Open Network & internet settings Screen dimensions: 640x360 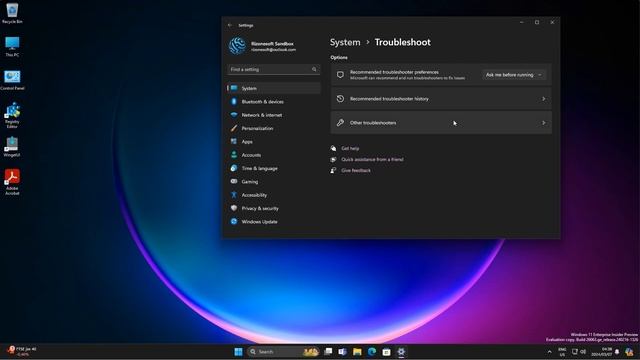point(261,115)
